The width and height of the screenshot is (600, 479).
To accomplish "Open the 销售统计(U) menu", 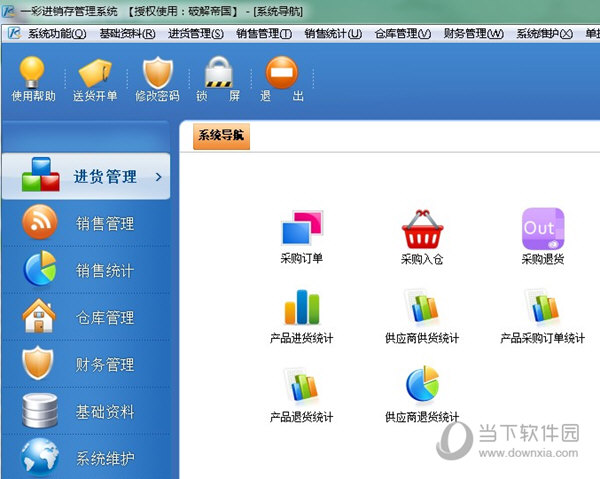I will click(333, 34).
